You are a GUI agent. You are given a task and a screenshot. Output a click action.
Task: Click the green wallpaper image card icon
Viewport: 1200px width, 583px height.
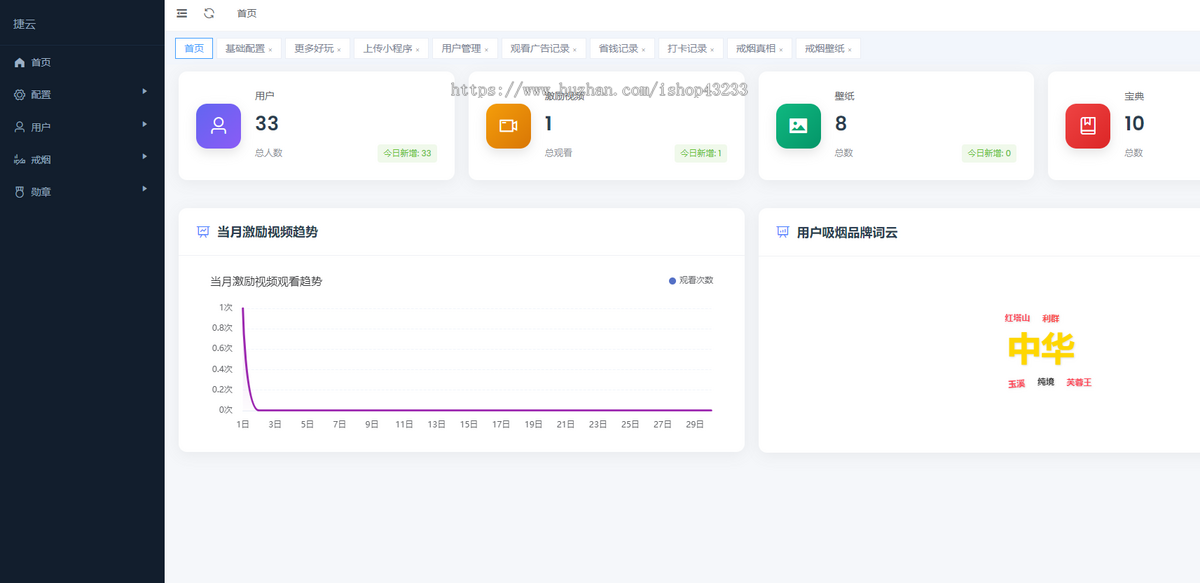tap(798, 126)
